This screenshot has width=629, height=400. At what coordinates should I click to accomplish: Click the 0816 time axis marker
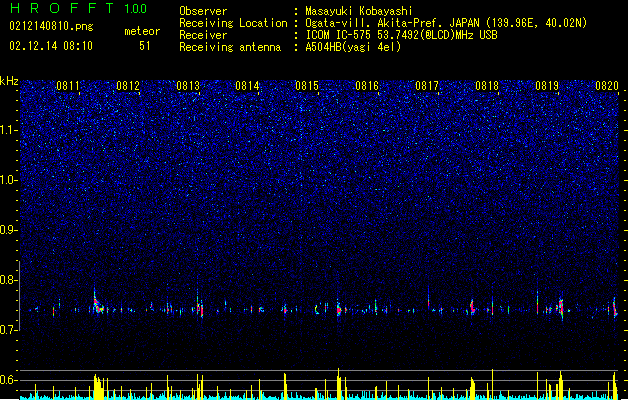(x=367, y=86)
